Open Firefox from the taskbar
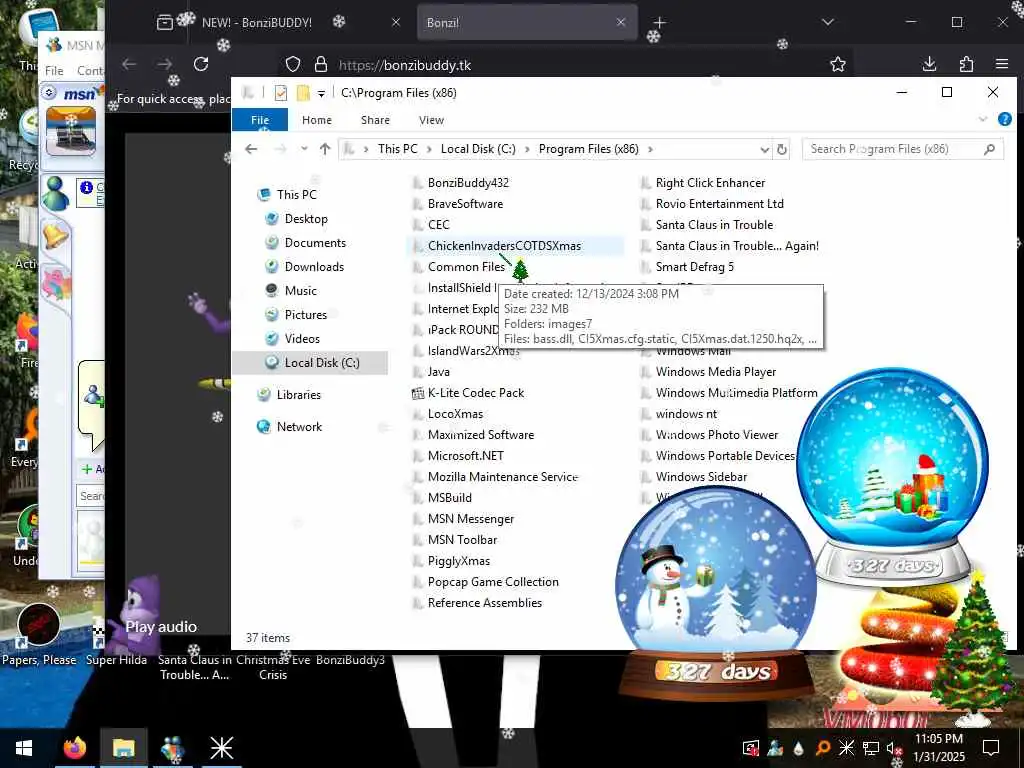Image resolution: width=1024 pixels, height=768 pixels. point(75,748)
